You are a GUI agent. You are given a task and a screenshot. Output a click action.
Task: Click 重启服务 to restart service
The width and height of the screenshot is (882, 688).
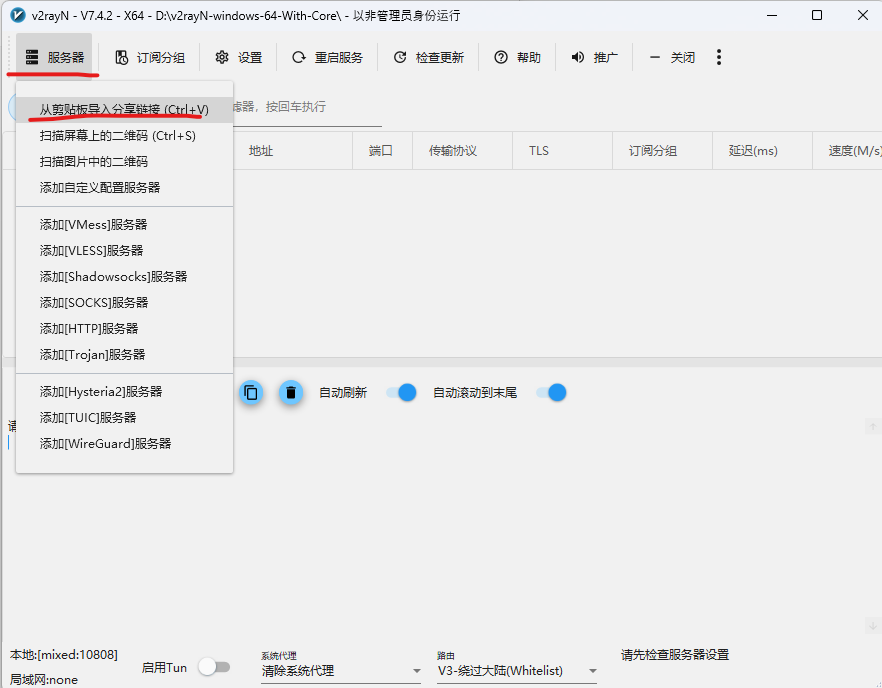(327, 57)
